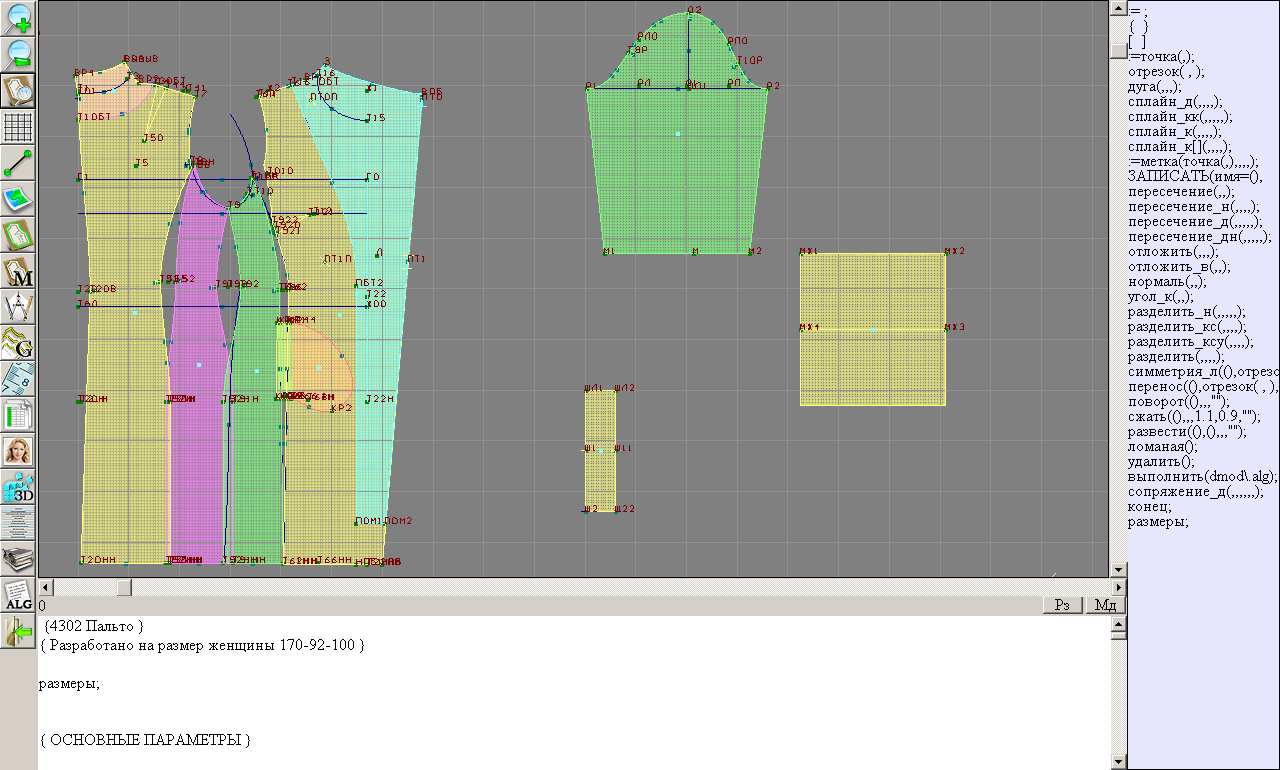Click canvas horizontal scrollbar right arrow
1280x770 pixels.
tap(1118, 587)
